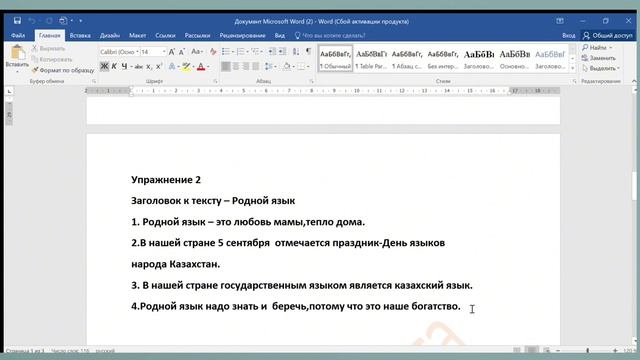Open shading paint bucket
The image size is (640, 360).
[x=287, y=66]
